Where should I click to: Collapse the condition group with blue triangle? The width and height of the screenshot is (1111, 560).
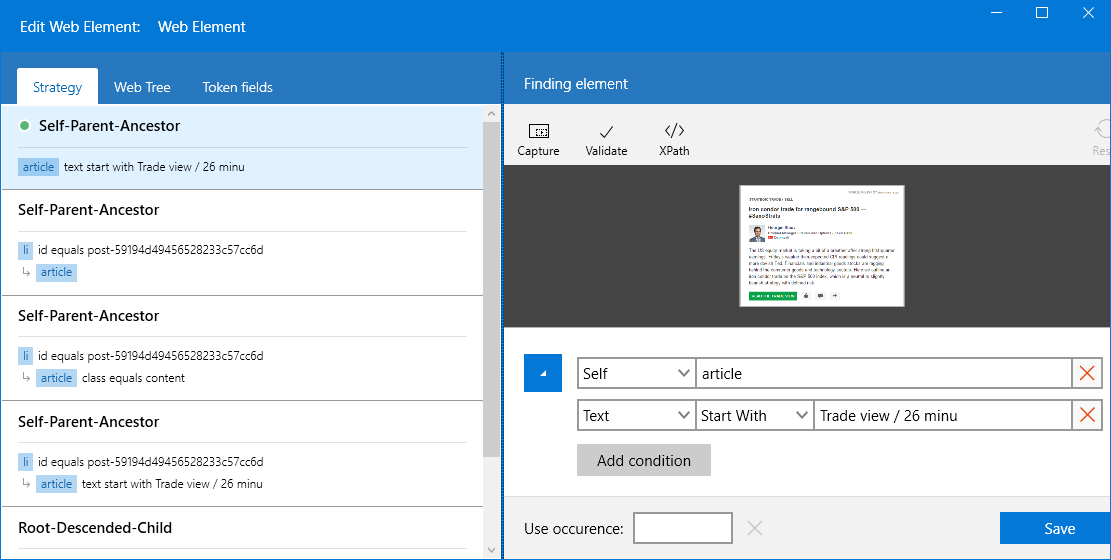click(x=543, y=373)
